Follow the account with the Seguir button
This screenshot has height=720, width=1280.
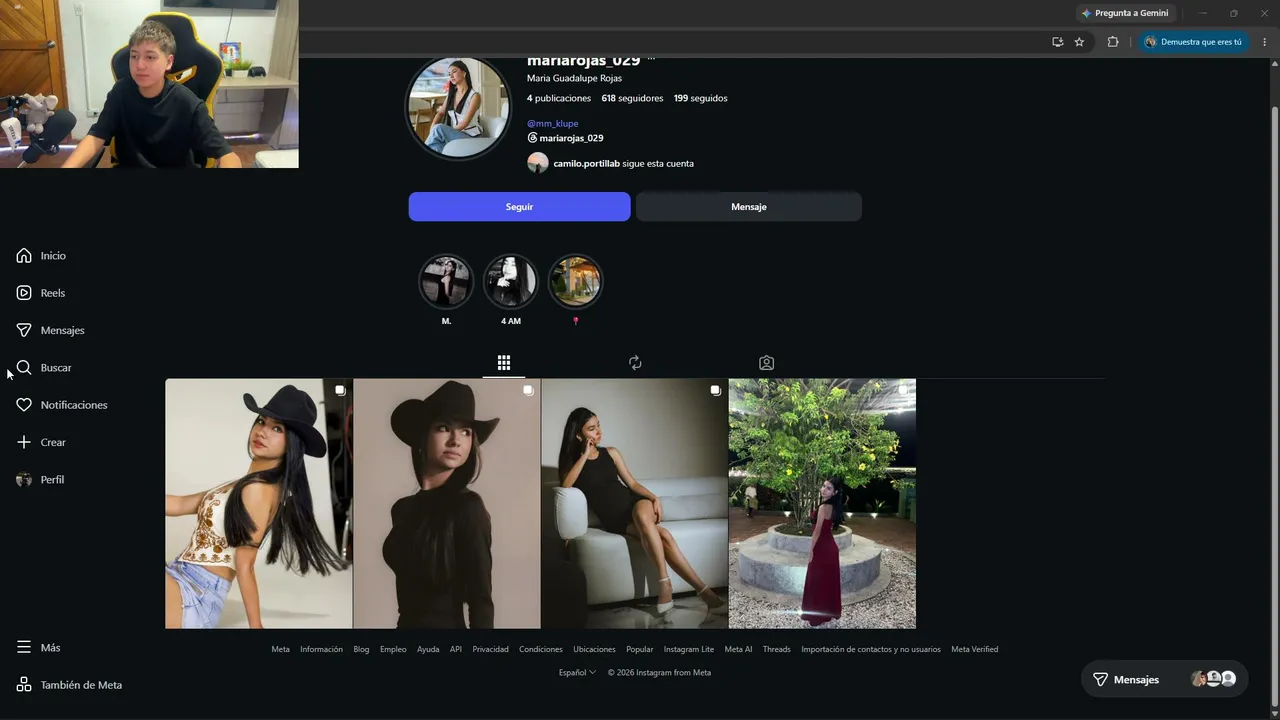point(519,207)
